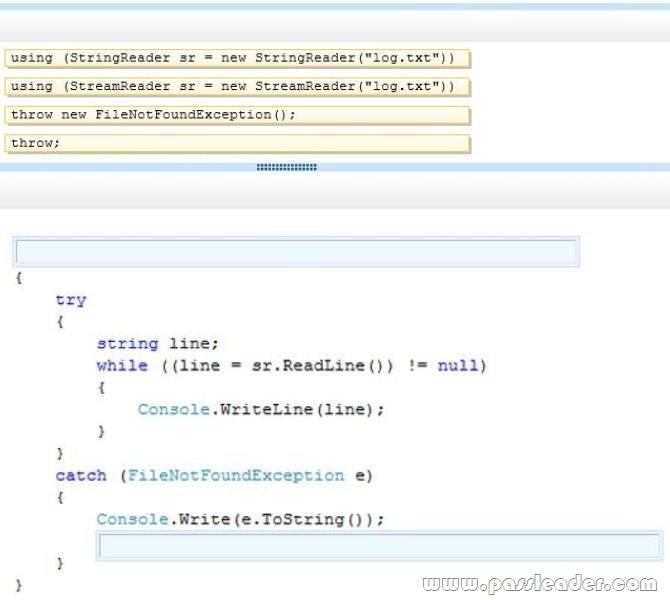670x600 pixels.
Task: Click the 'string line;' declaration
Action: [x=158, y=344]
